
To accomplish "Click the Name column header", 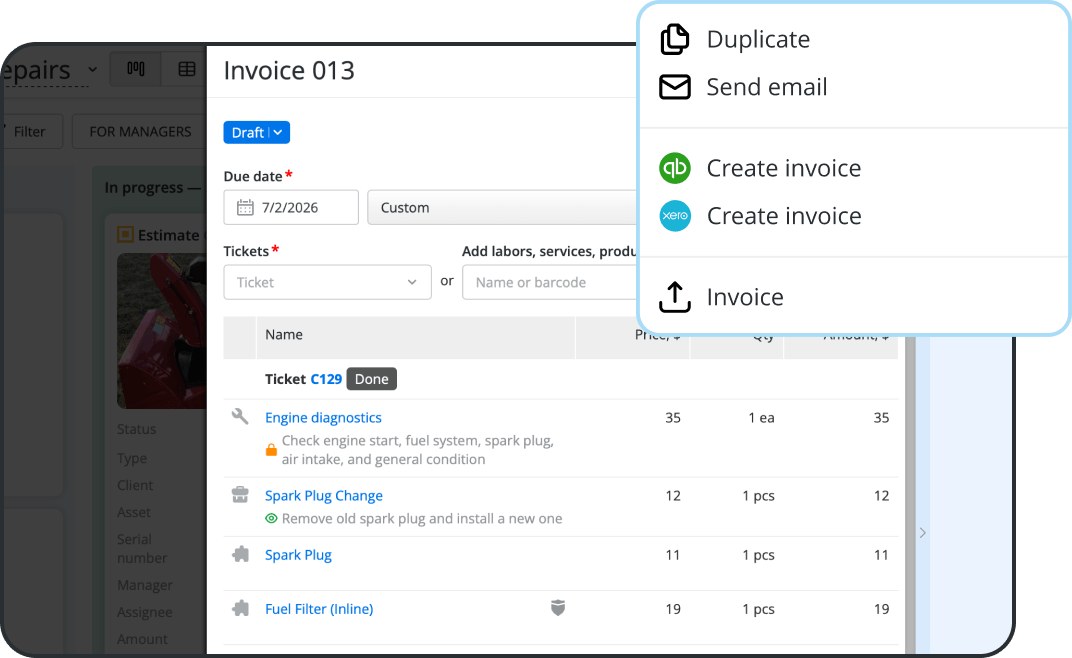I will coord(284,334).
